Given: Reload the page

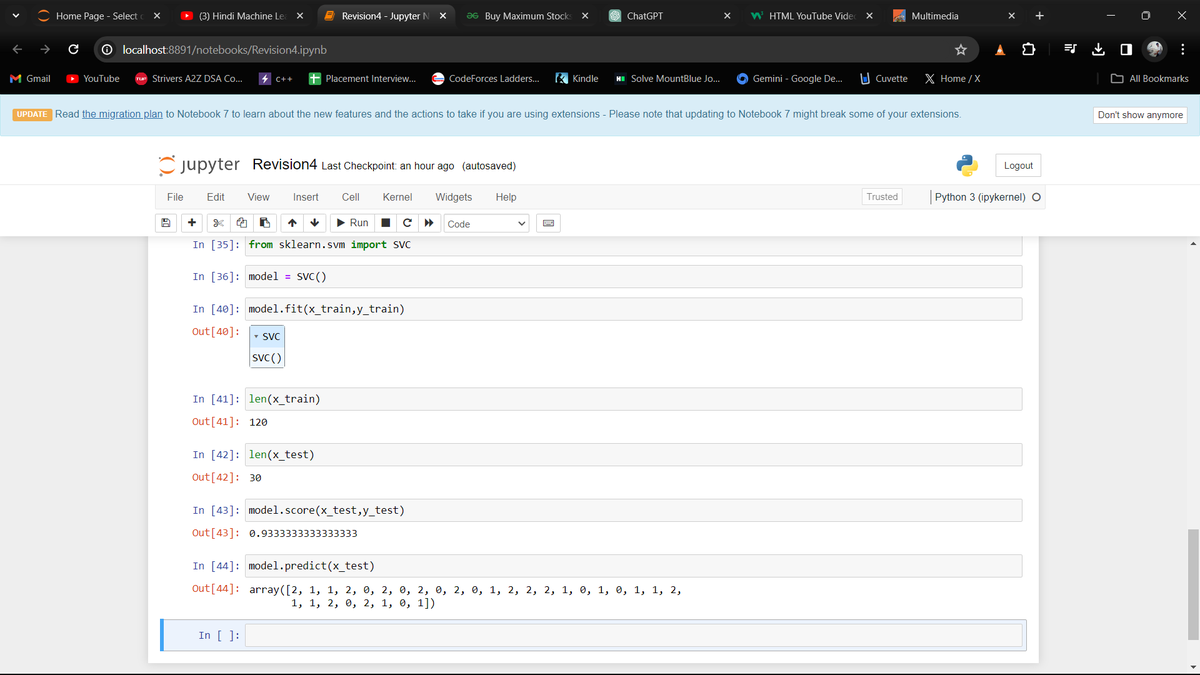Looking at the screenshot, I should (73, 49).
